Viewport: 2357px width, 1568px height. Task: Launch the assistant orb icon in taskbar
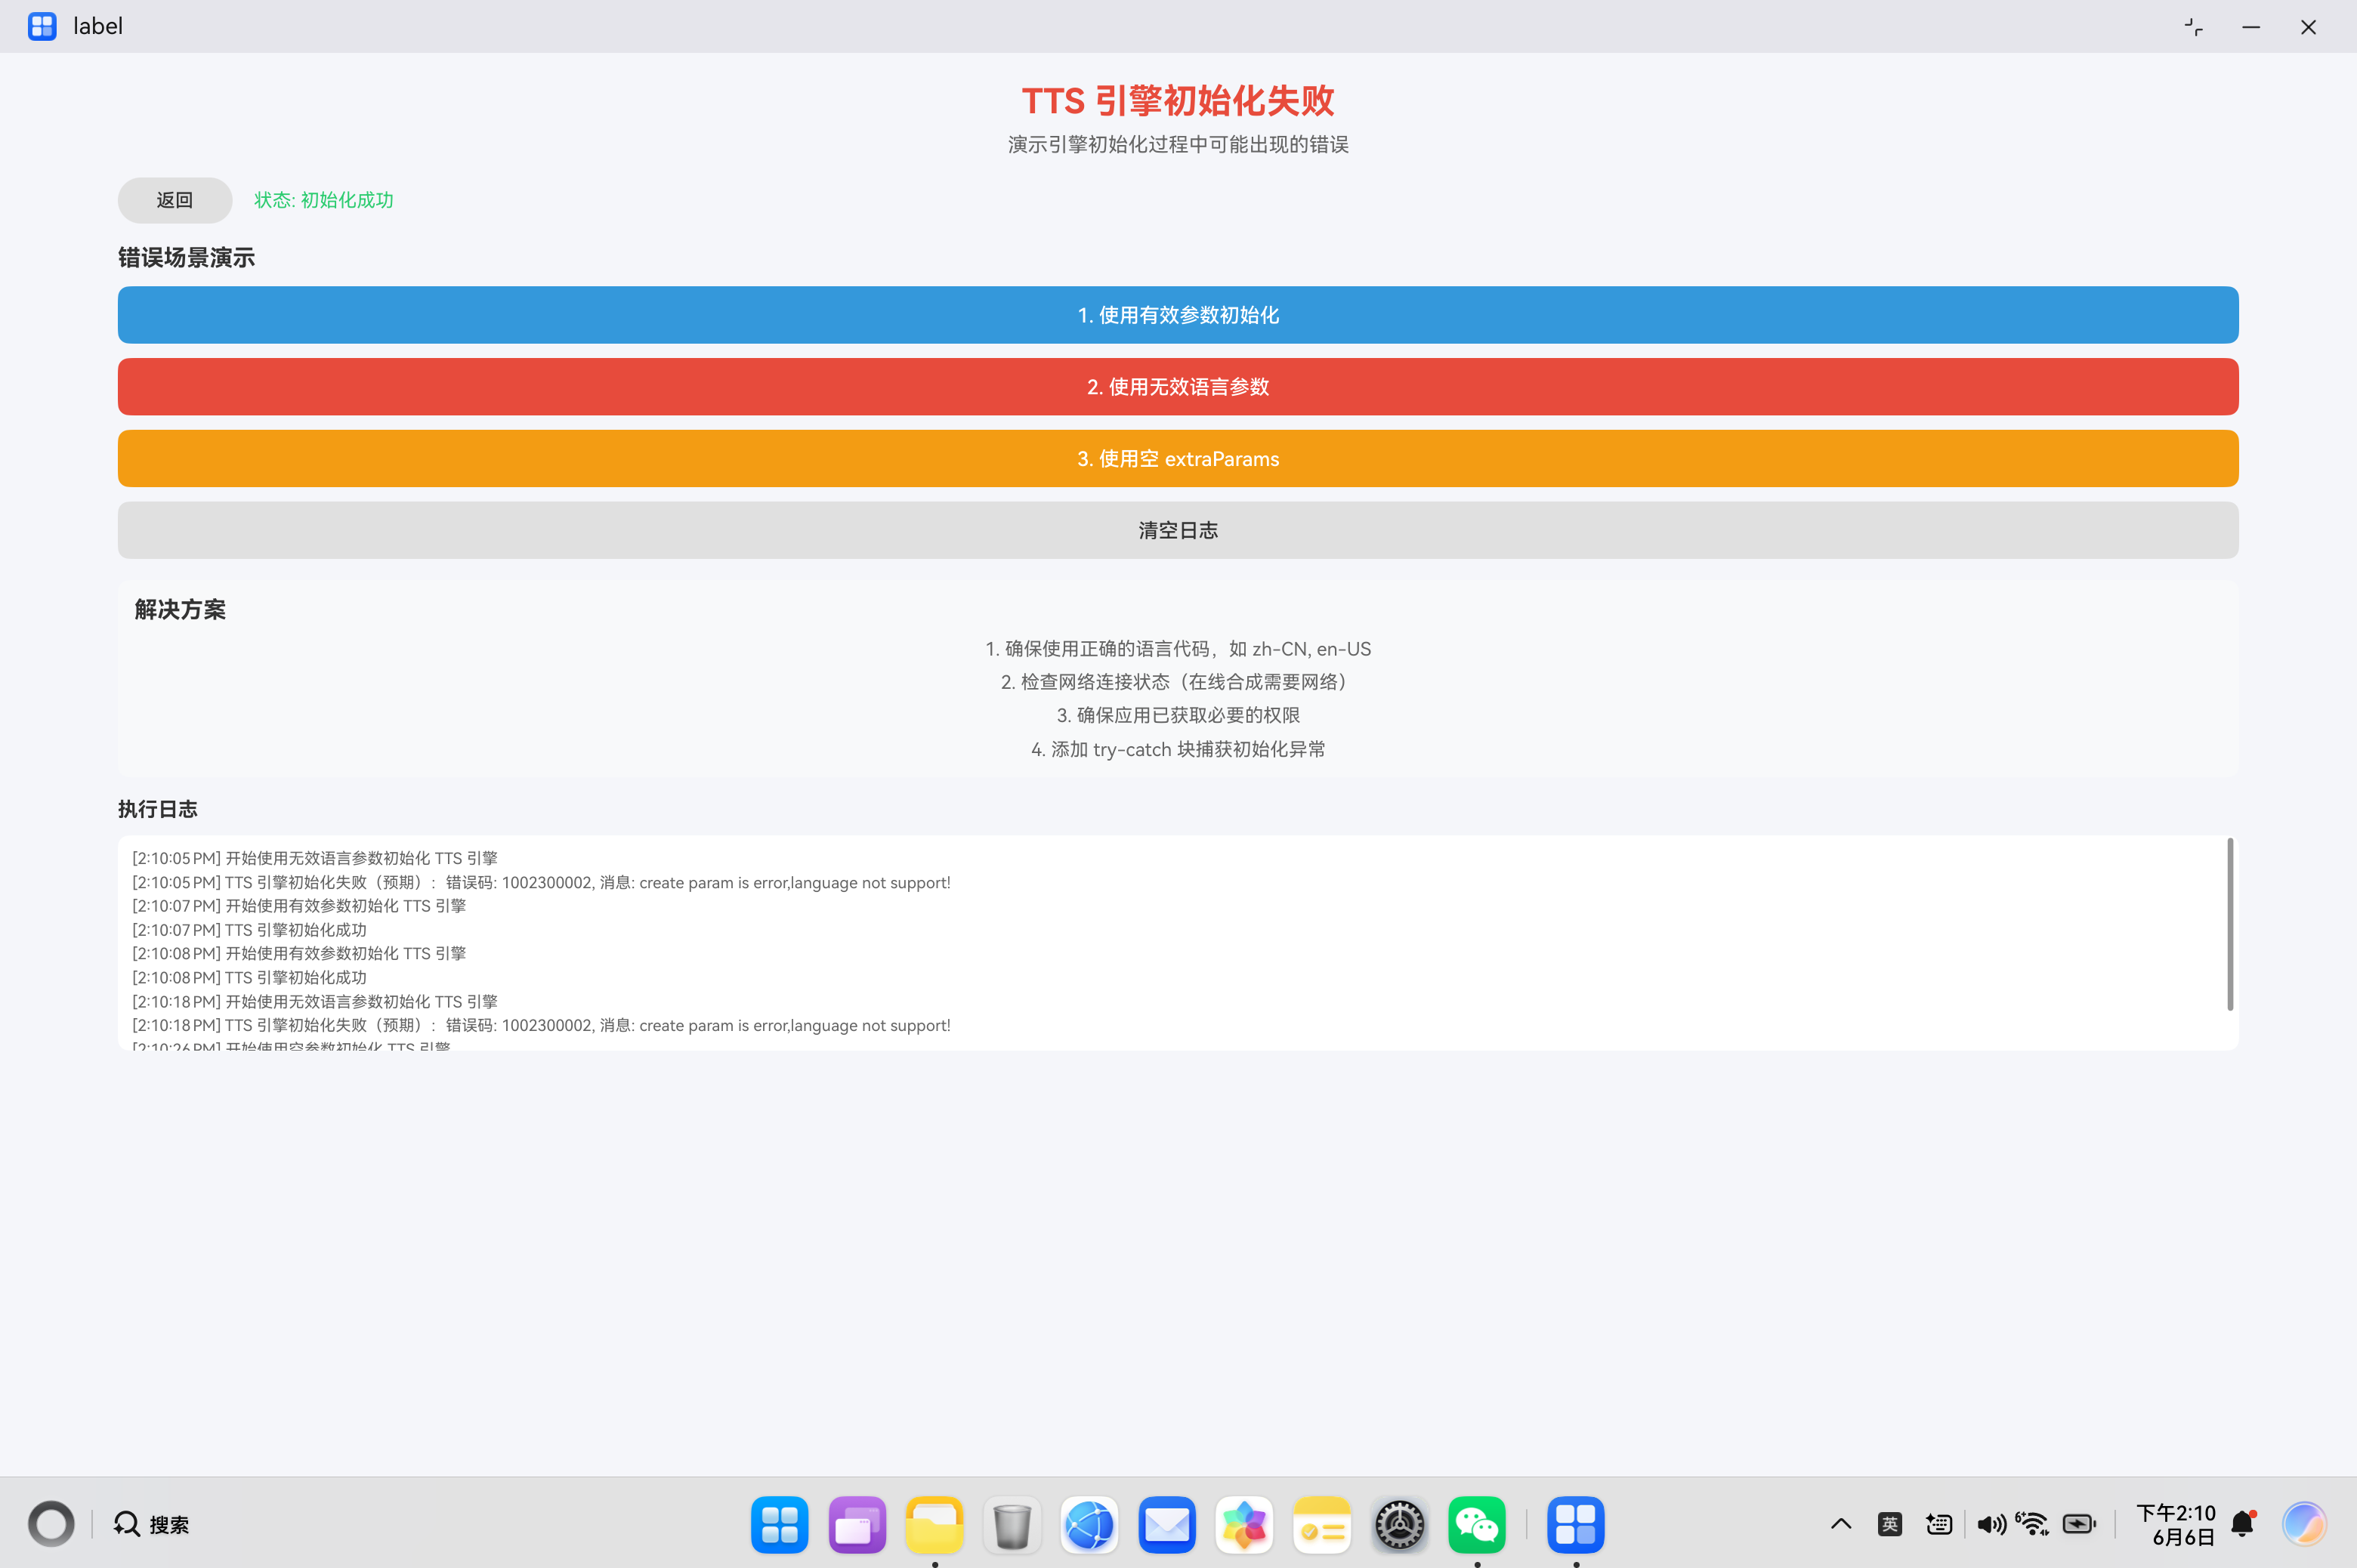pyautogui.click(x=2304, y=1524)
